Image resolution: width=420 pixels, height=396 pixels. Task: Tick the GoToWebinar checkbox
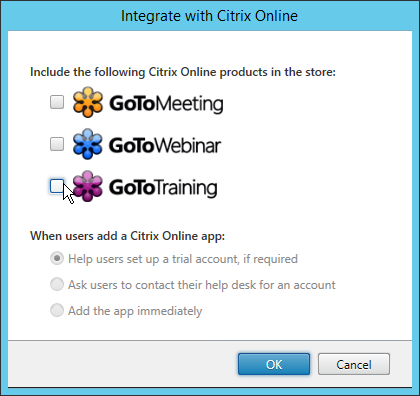[x=57, y=144]
